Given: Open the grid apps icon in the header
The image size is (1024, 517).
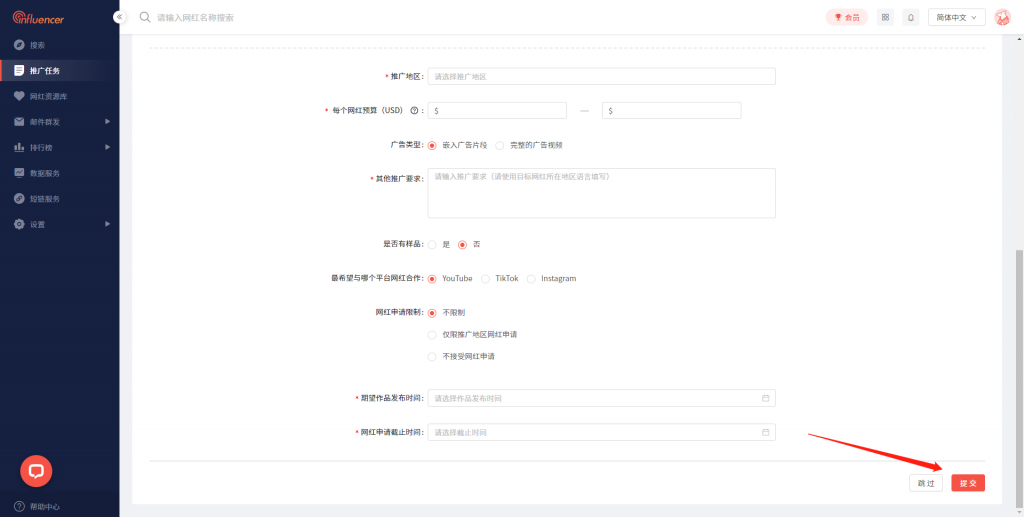Looking at the screenshot, I should pyautogui.click(x=885, y=17).
